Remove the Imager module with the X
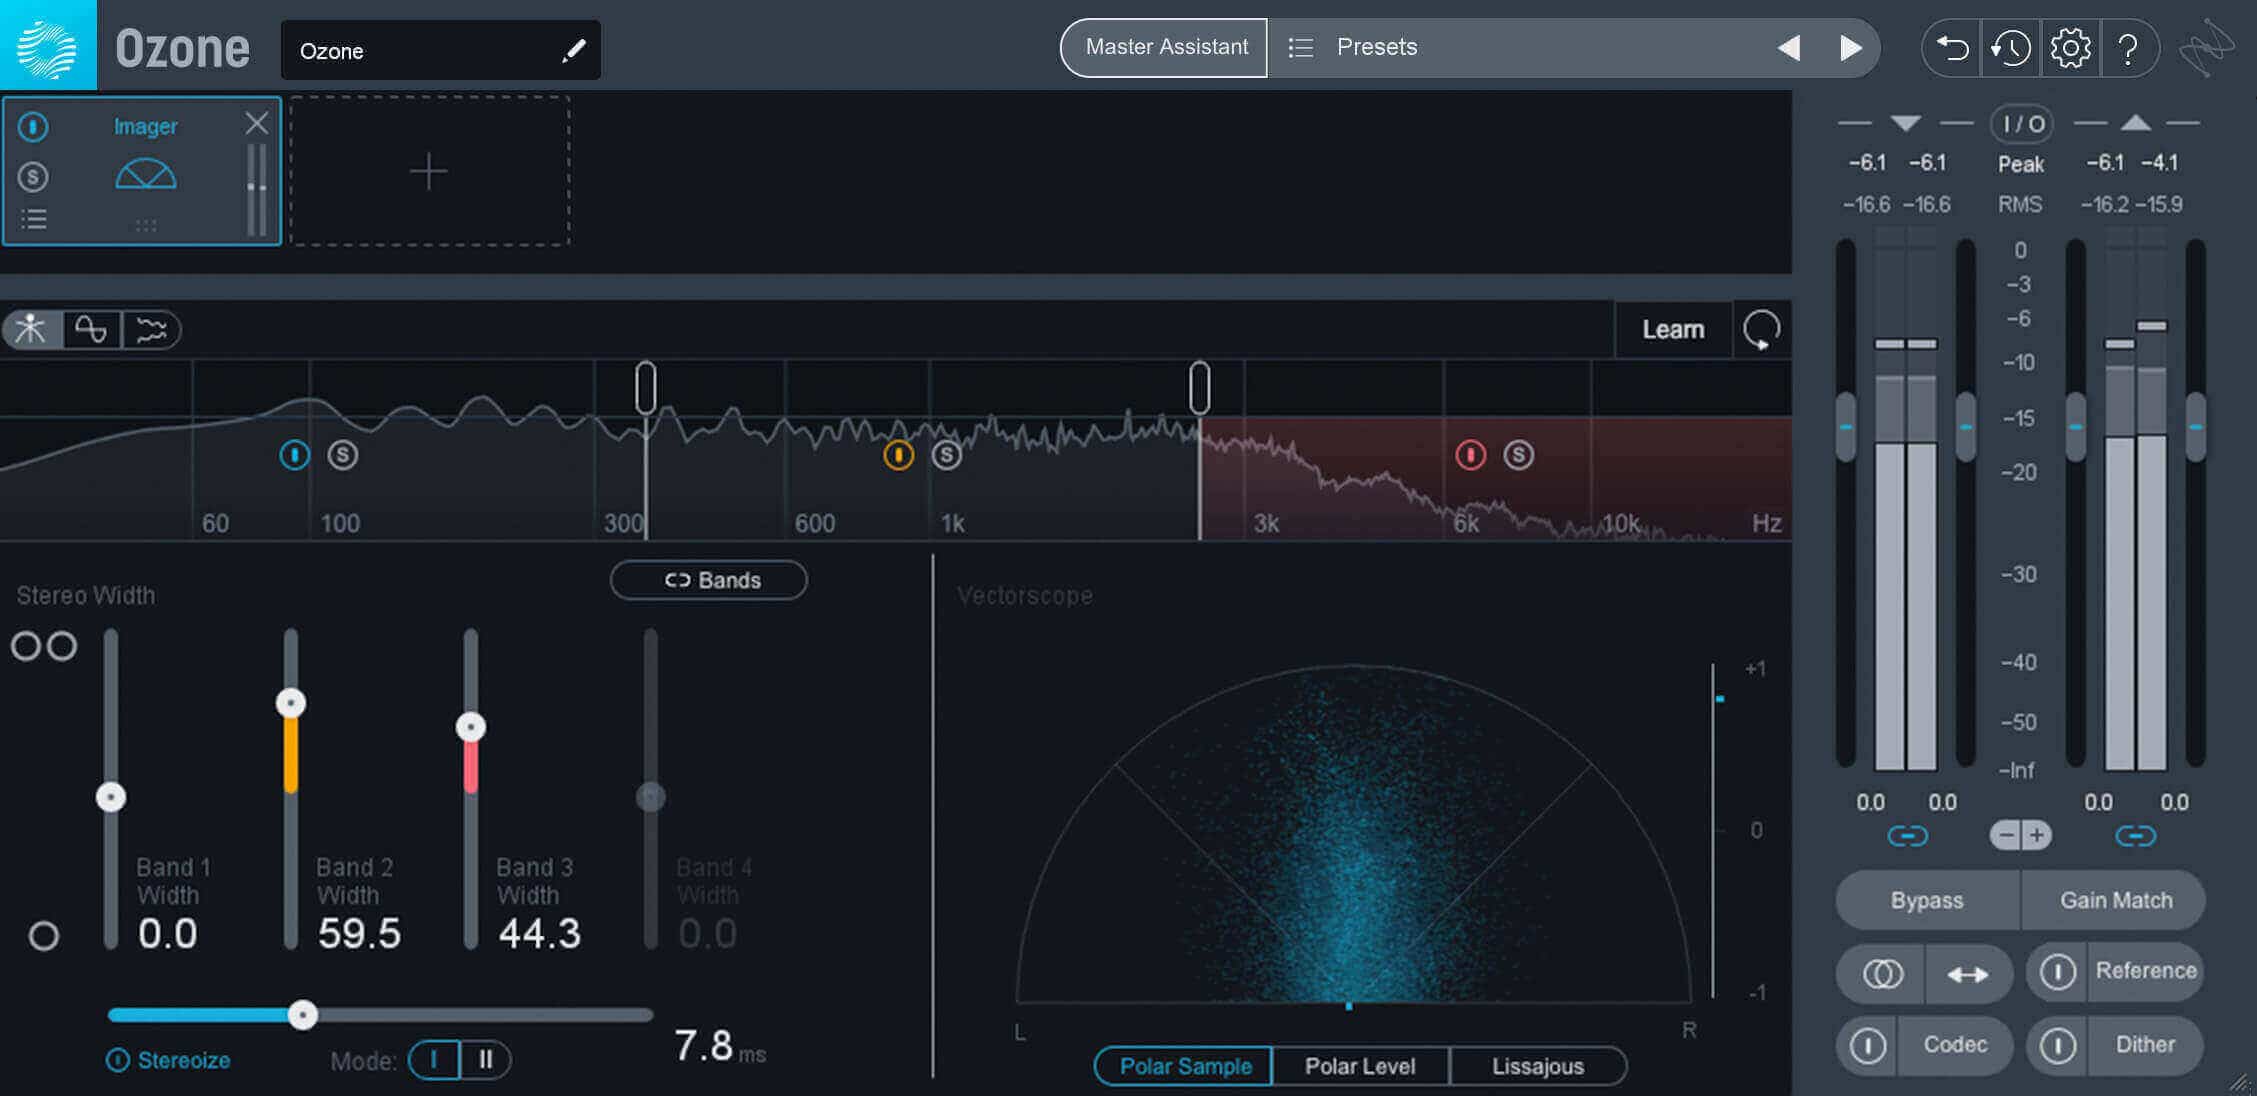The width and height of the screenshot is (2257, 1096). click(x=257, y=123)
